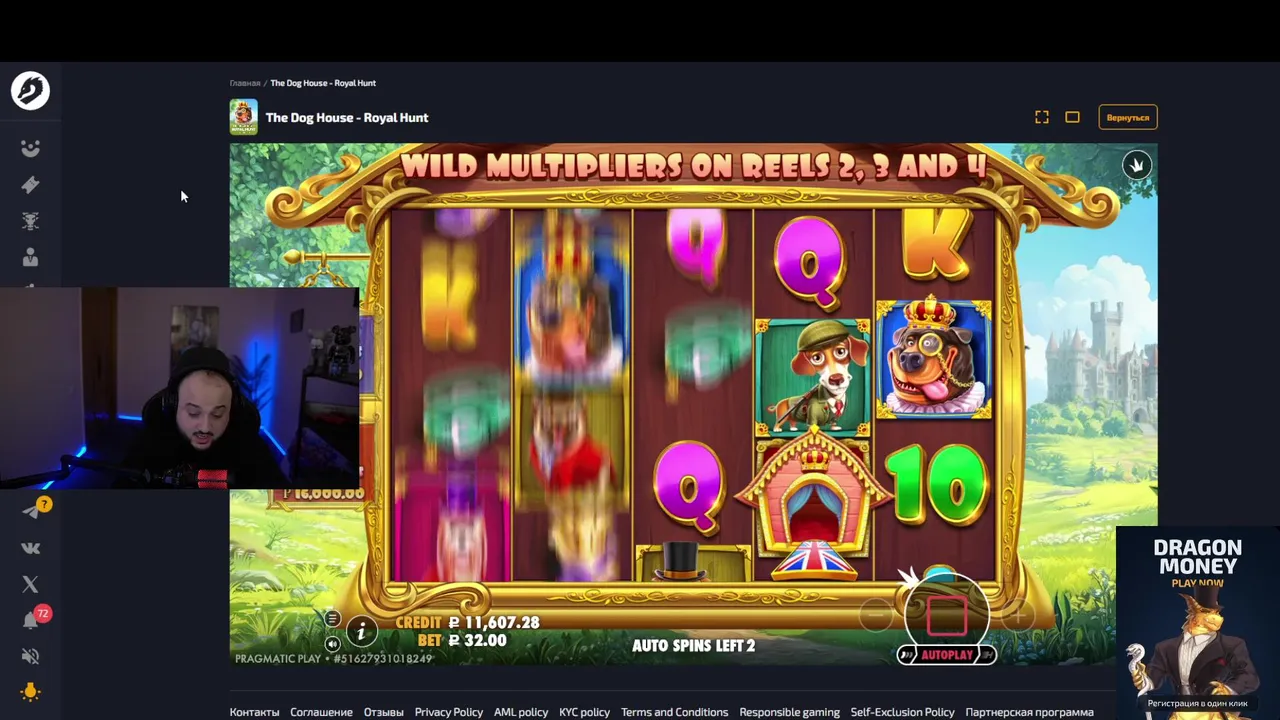Image resolution: width=1280 pixels, height=720 pixels.
Task: Open Self-Exclusion Policy footer link
Action: (x=903, y=712)
